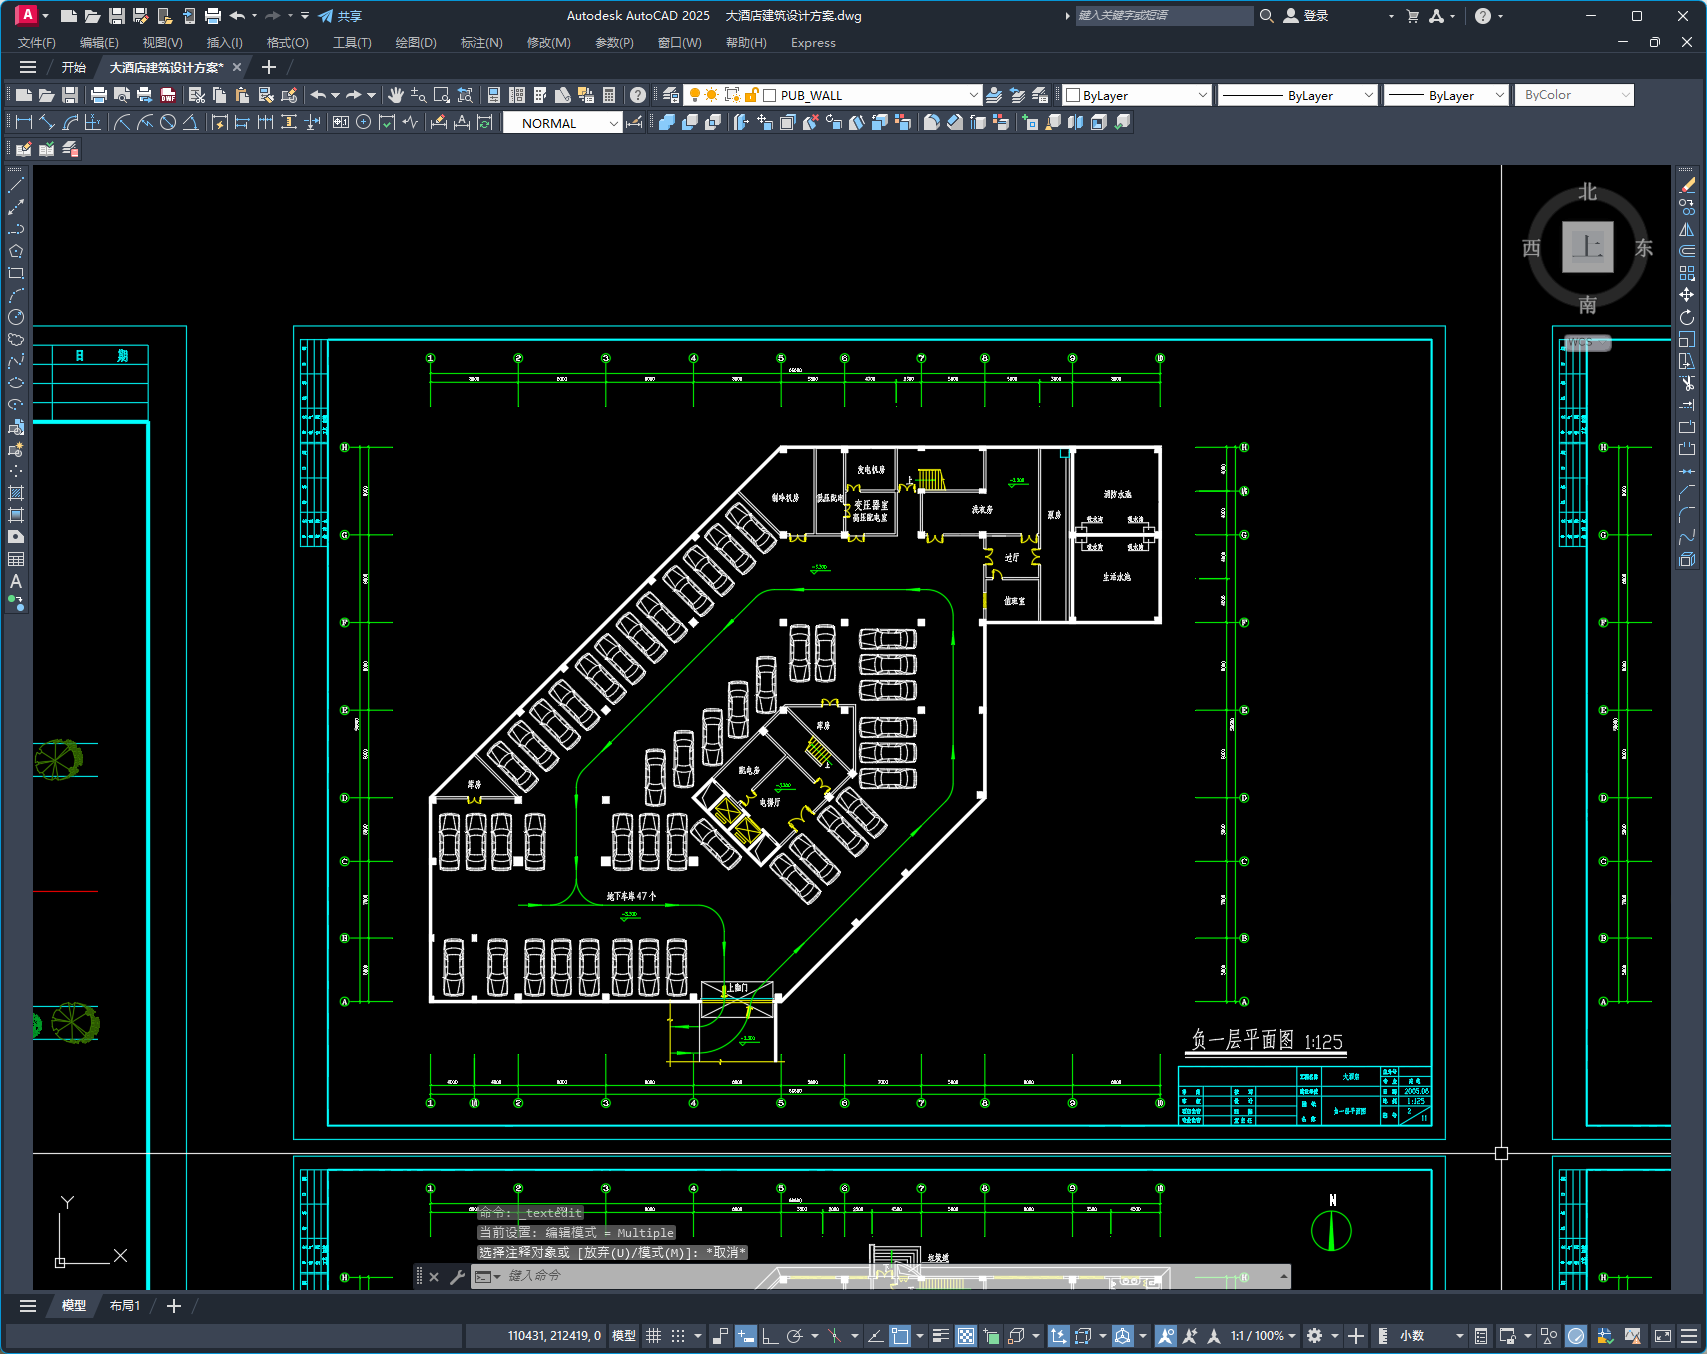Open the command line customize wrench

tap(457, 1276)
